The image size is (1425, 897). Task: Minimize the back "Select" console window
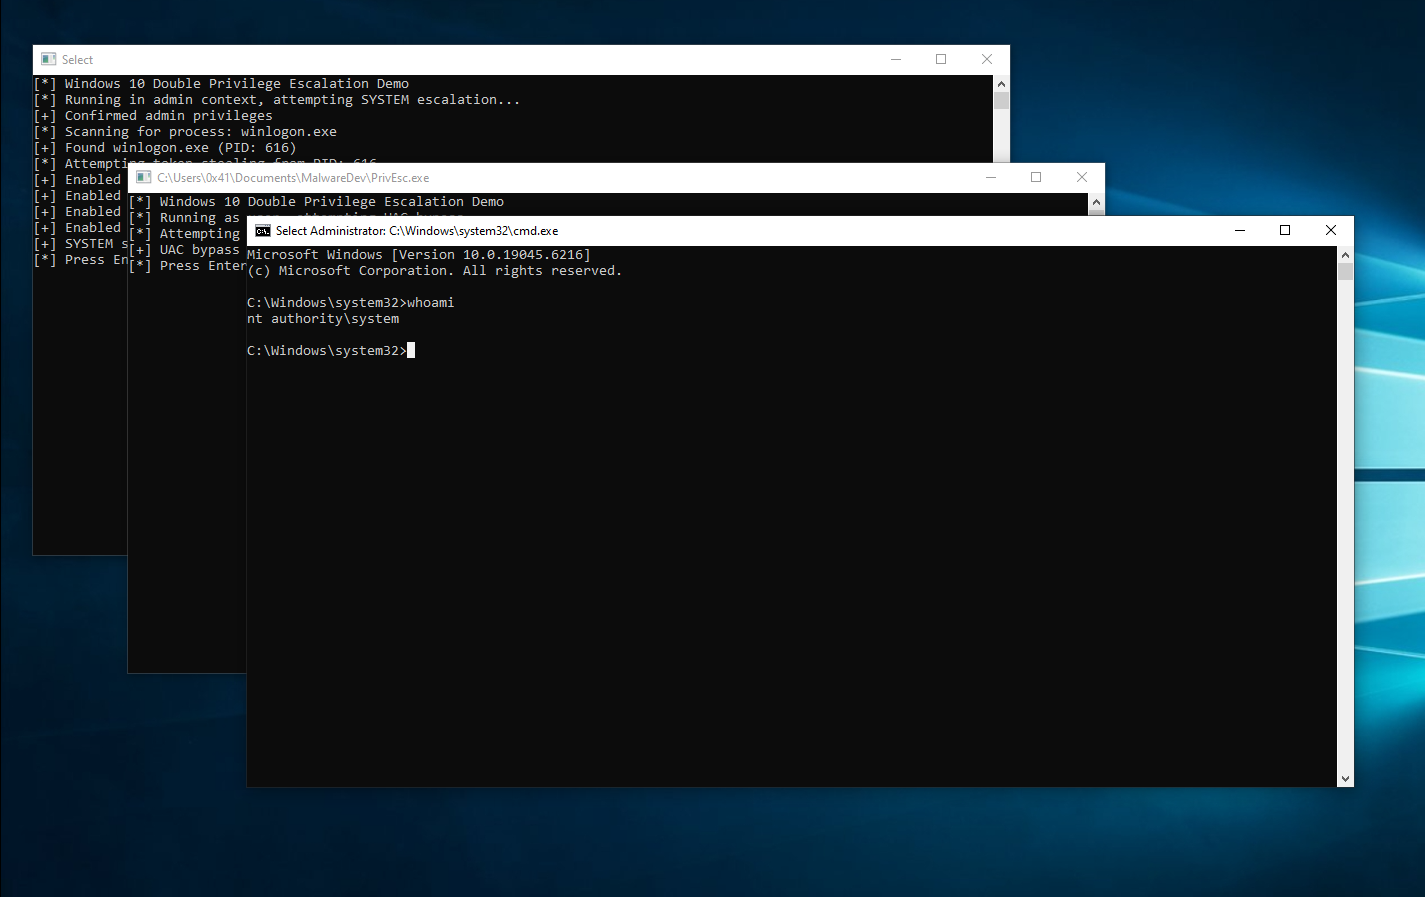[x=896, y=59]
